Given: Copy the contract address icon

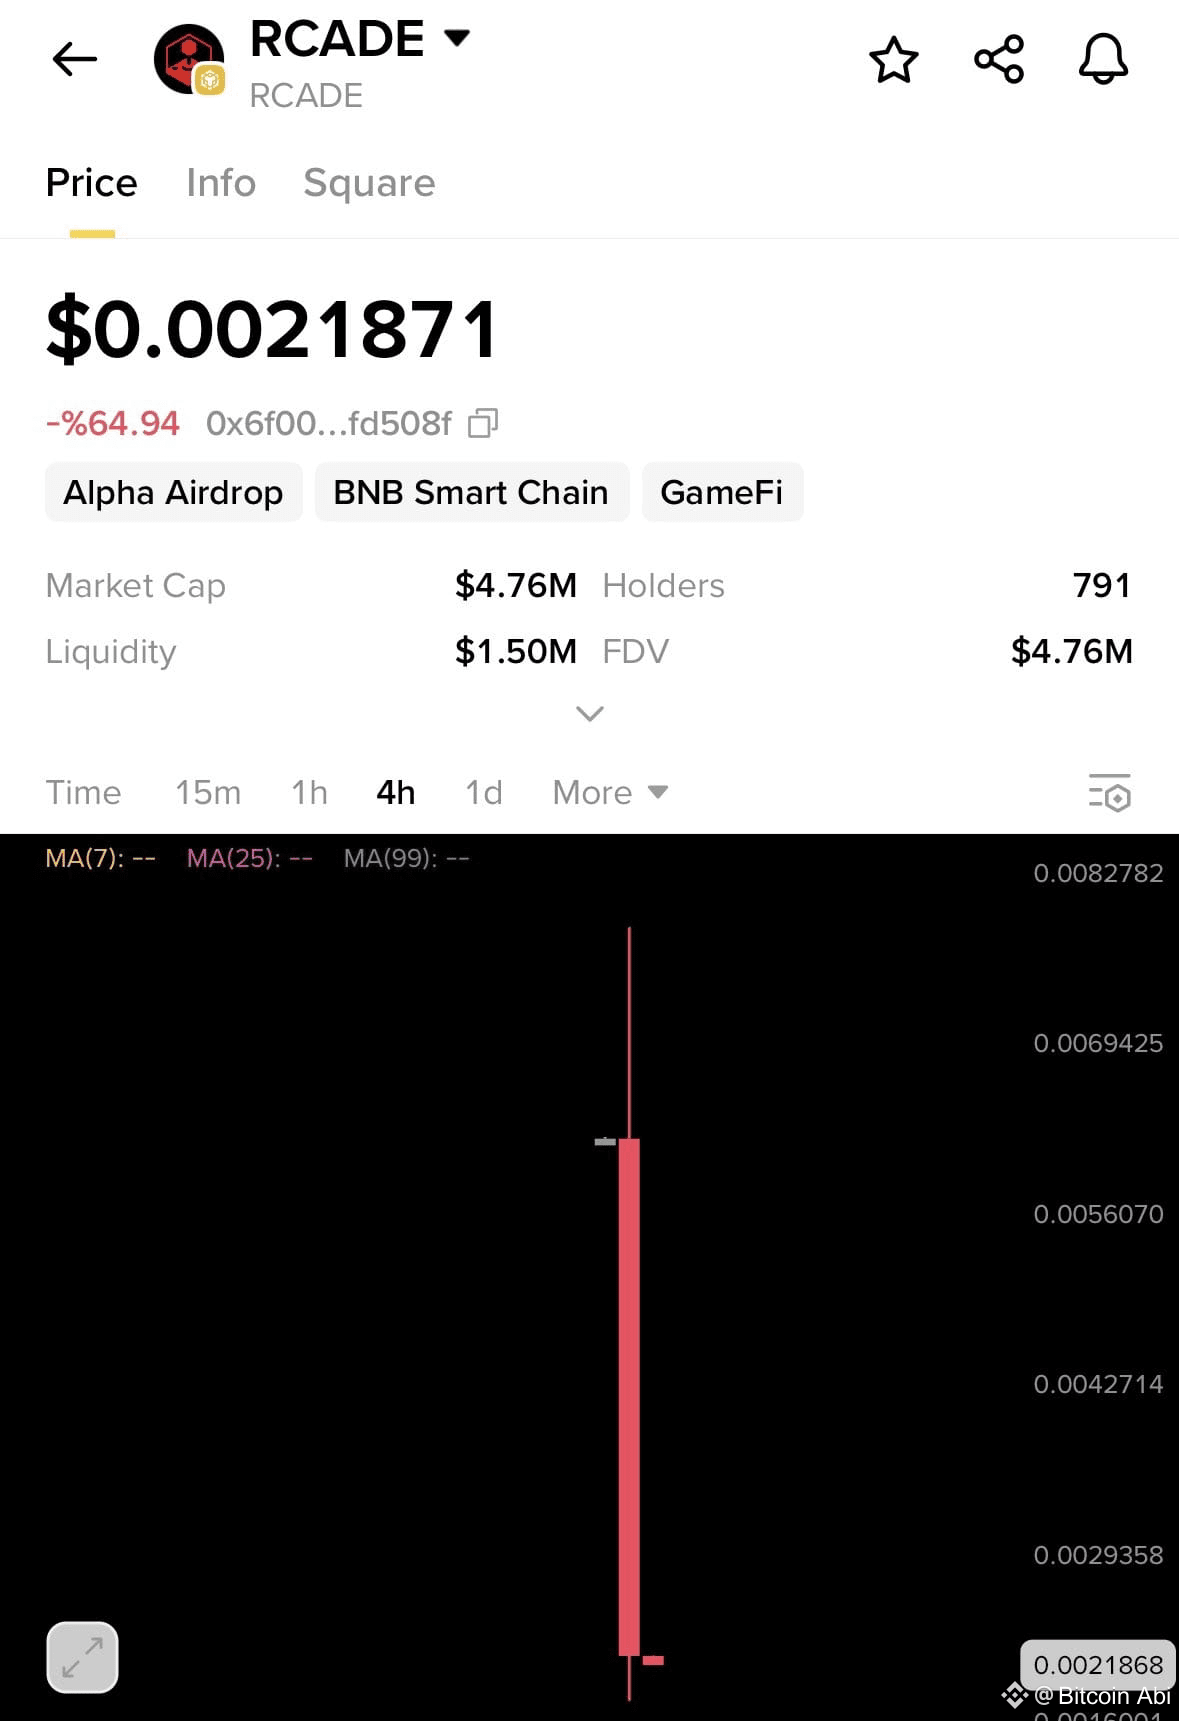Looking at the screenshot, I should point(483,423).
